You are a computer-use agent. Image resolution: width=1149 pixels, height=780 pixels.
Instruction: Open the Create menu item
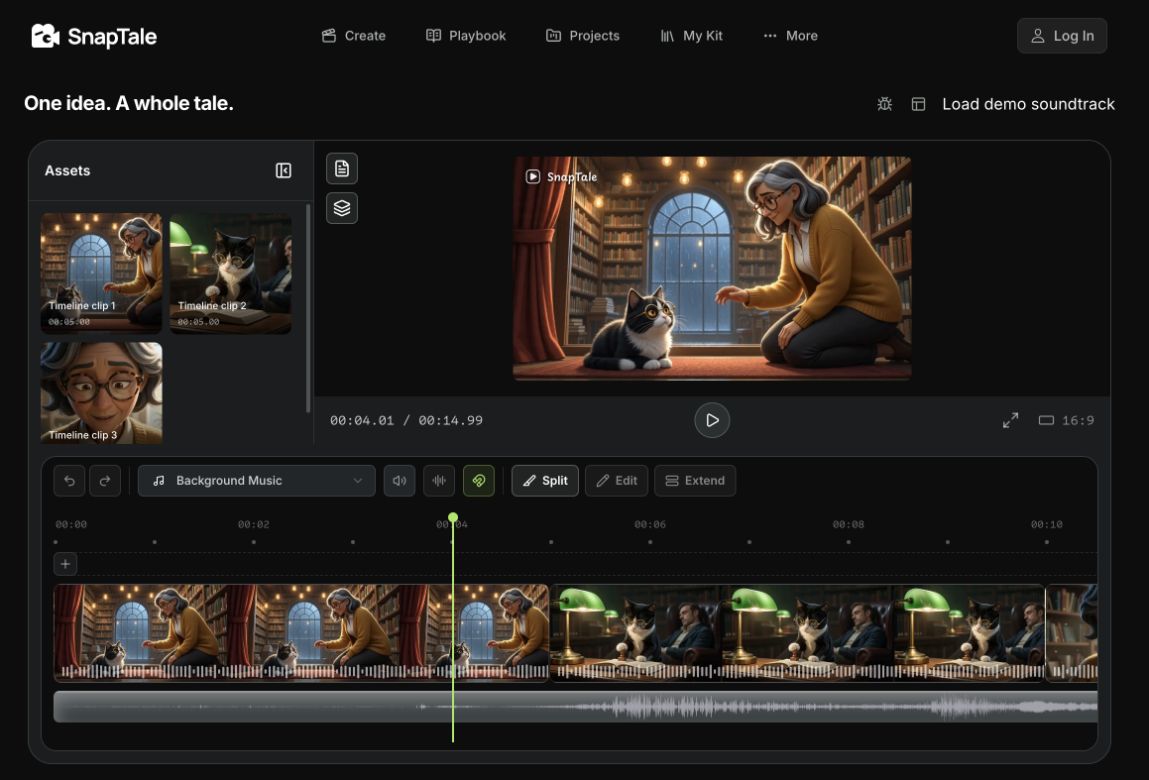click(x=353, y=36)
